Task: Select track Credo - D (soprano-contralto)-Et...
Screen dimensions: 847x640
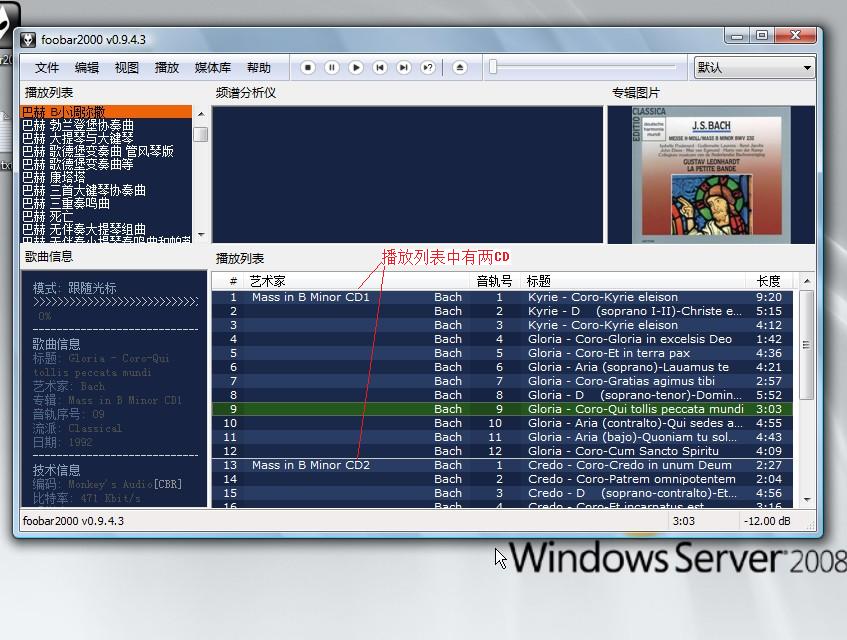Action: [x=502, y=493]
